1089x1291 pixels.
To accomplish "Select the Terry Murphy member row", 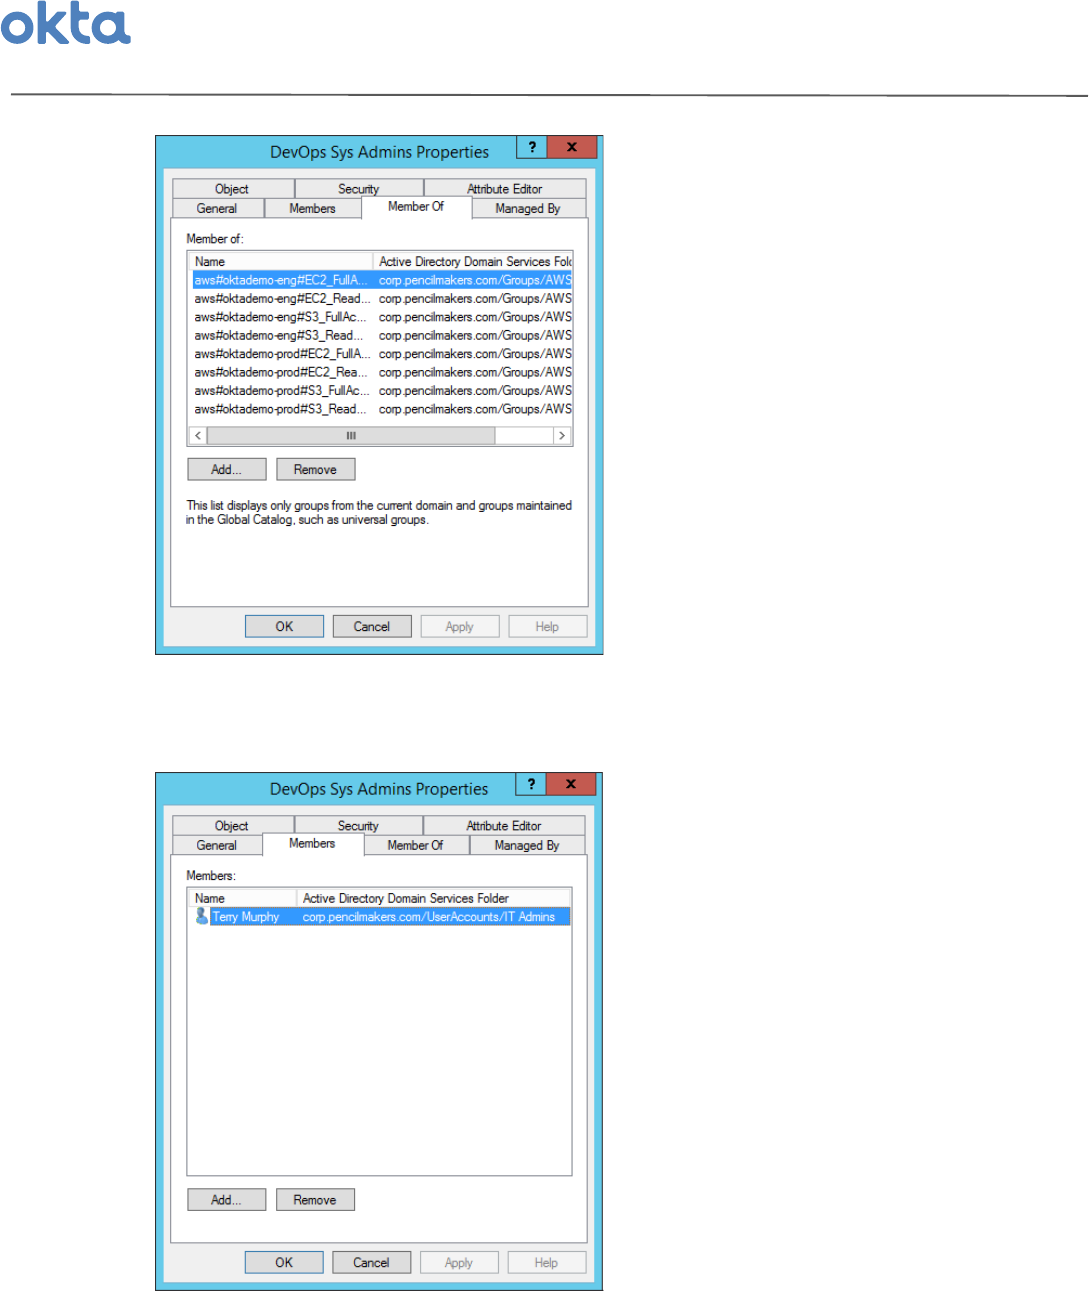I will pos(381,916).
